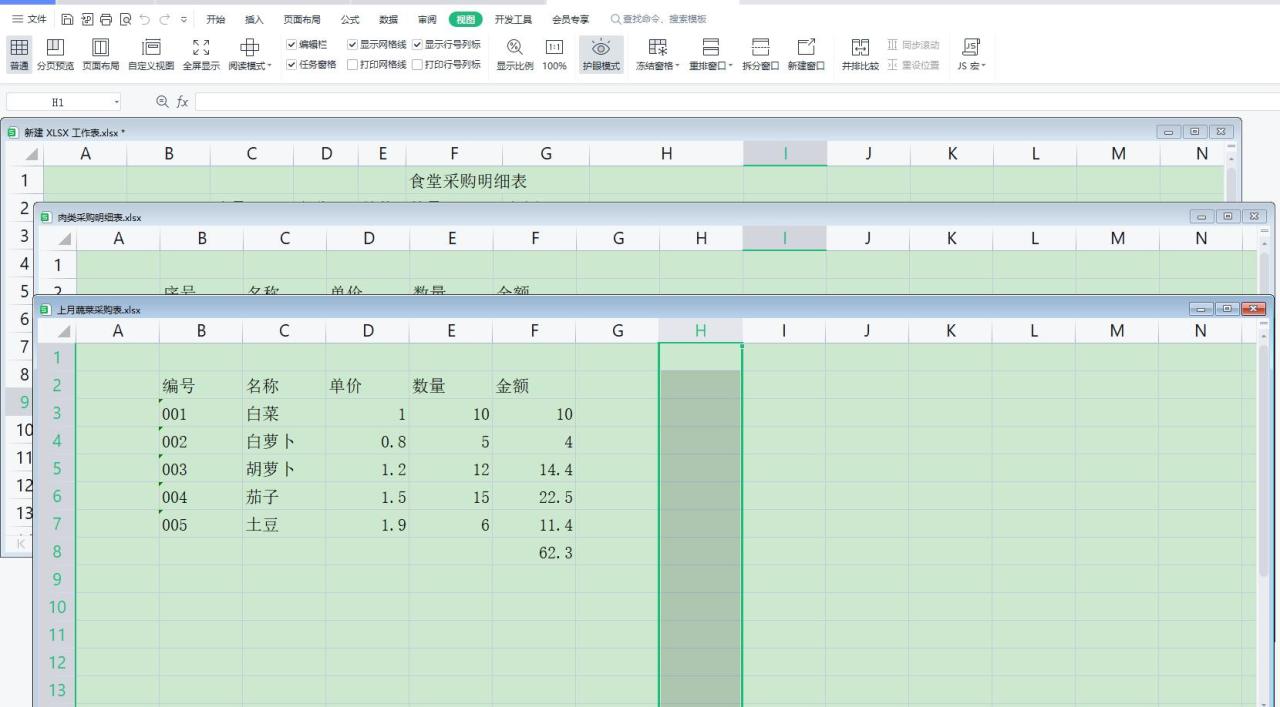
Task: Toggle 护眼模式 eye protection mode
Action: coord(601,54)
